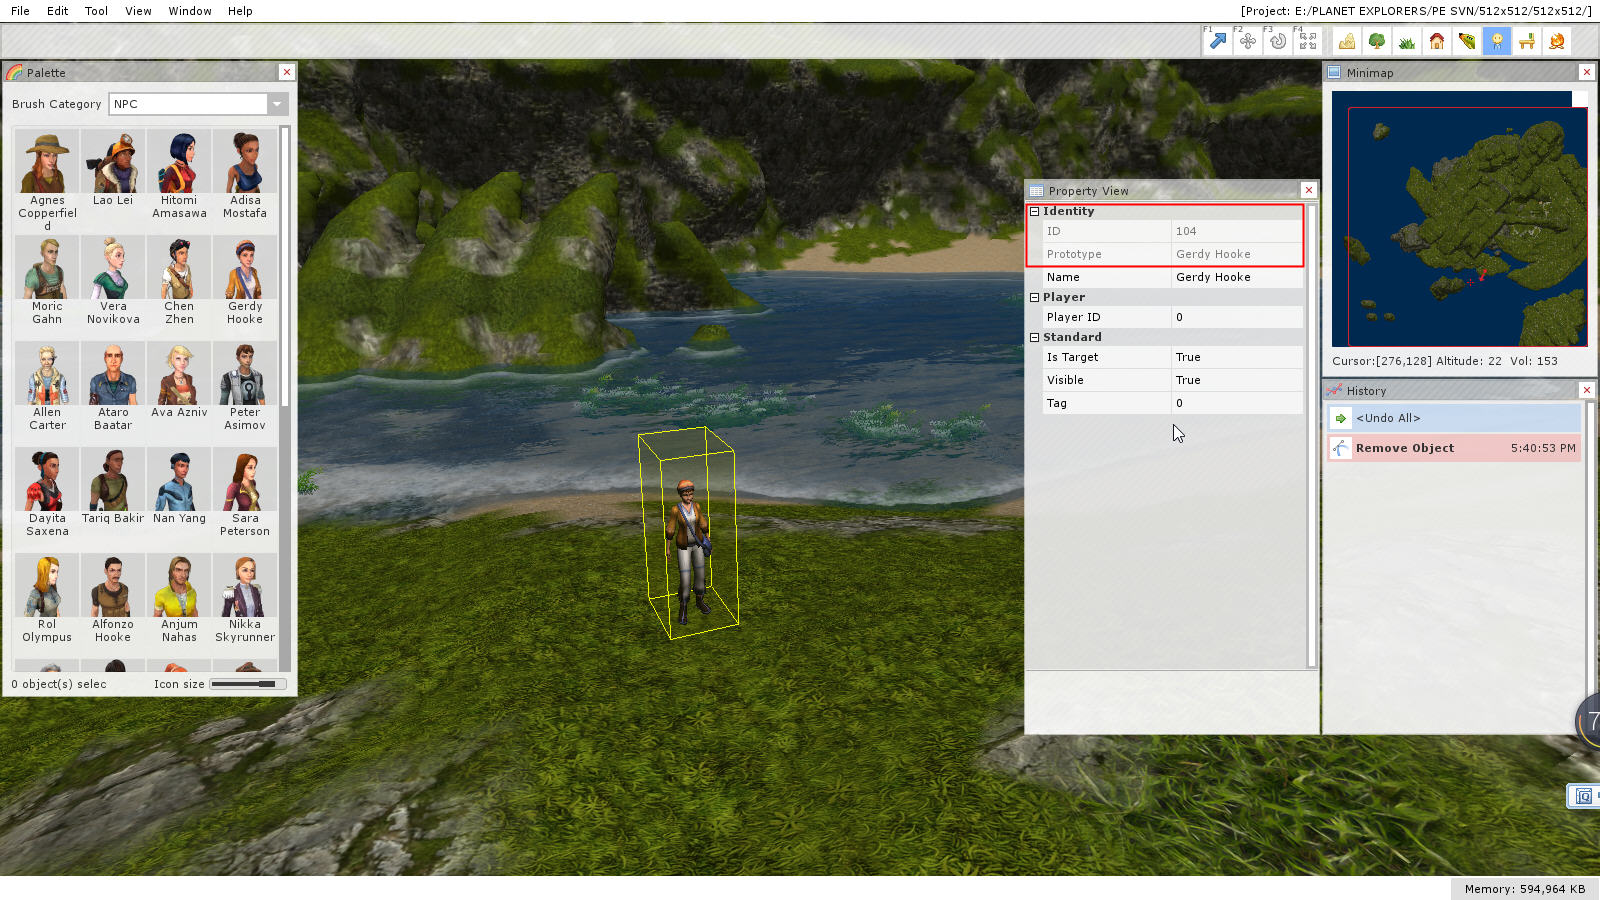Click the Property View panel icon
The height and width of the screenshot is (900, 1600).
click(1036, 190)
